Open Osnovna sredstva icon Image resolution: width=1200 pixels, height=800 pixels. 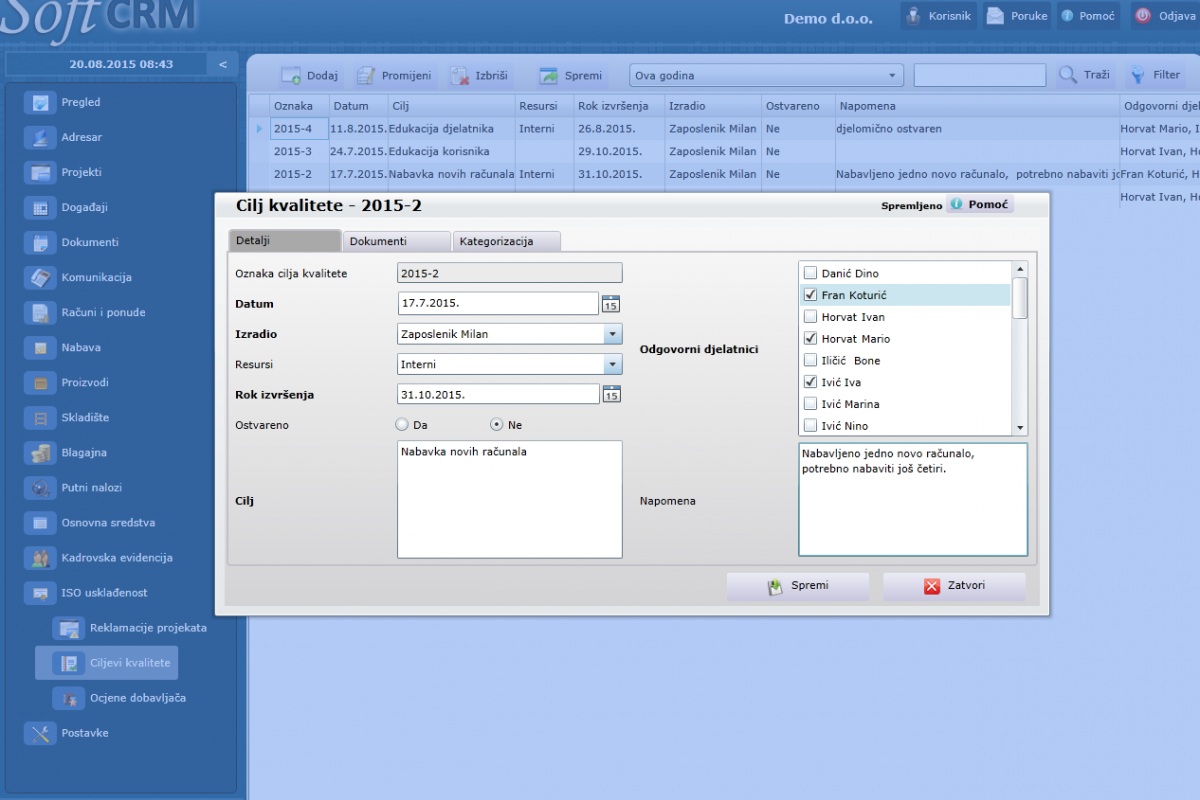[x=41, y=522]
